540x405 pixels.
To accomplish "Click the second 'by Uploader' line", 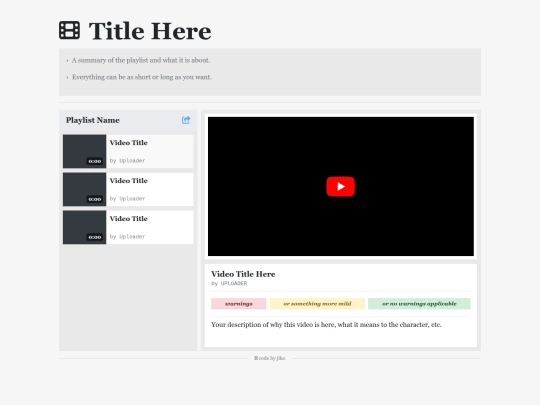I will (x=127, y=198).
